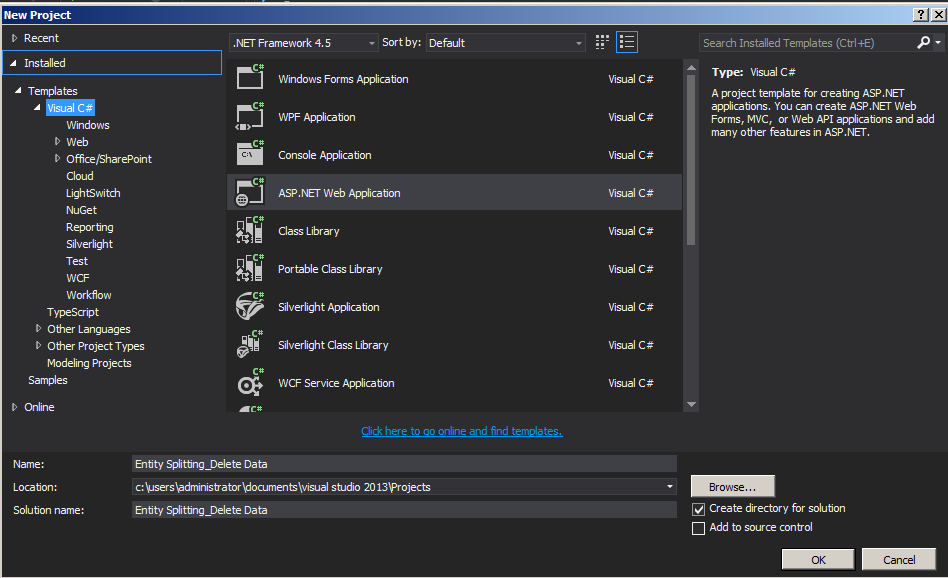Open the go online and find templates link

pos(461,431)
